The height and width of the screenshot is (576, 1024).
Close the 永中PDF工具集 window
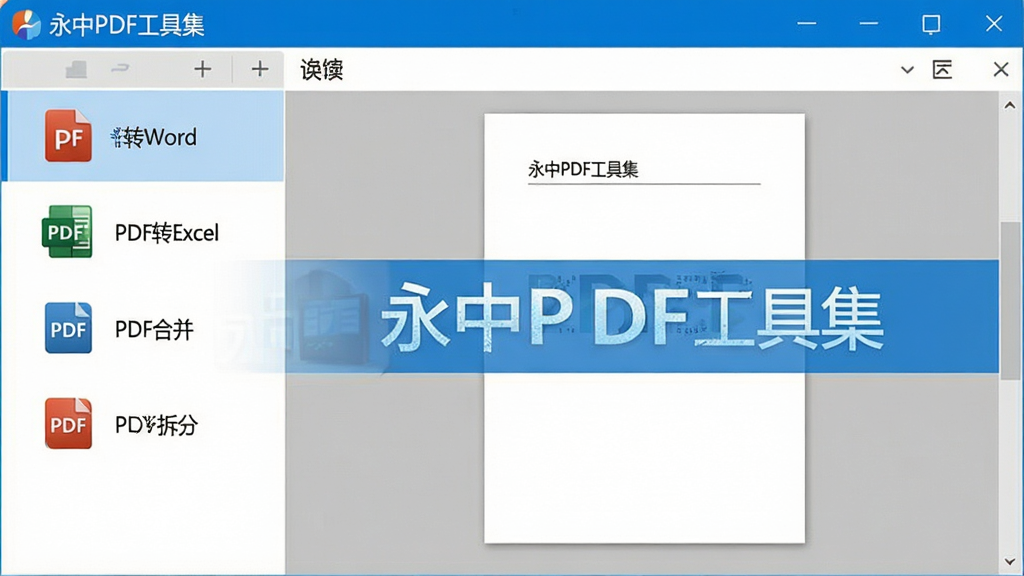pos(994,24)
